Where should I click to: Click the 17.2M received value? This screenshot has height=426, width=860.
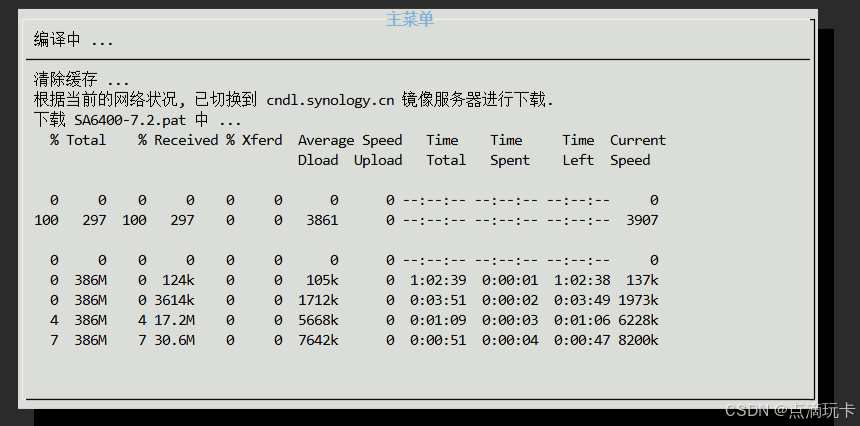pyautogui.click(x=174, y=320)
